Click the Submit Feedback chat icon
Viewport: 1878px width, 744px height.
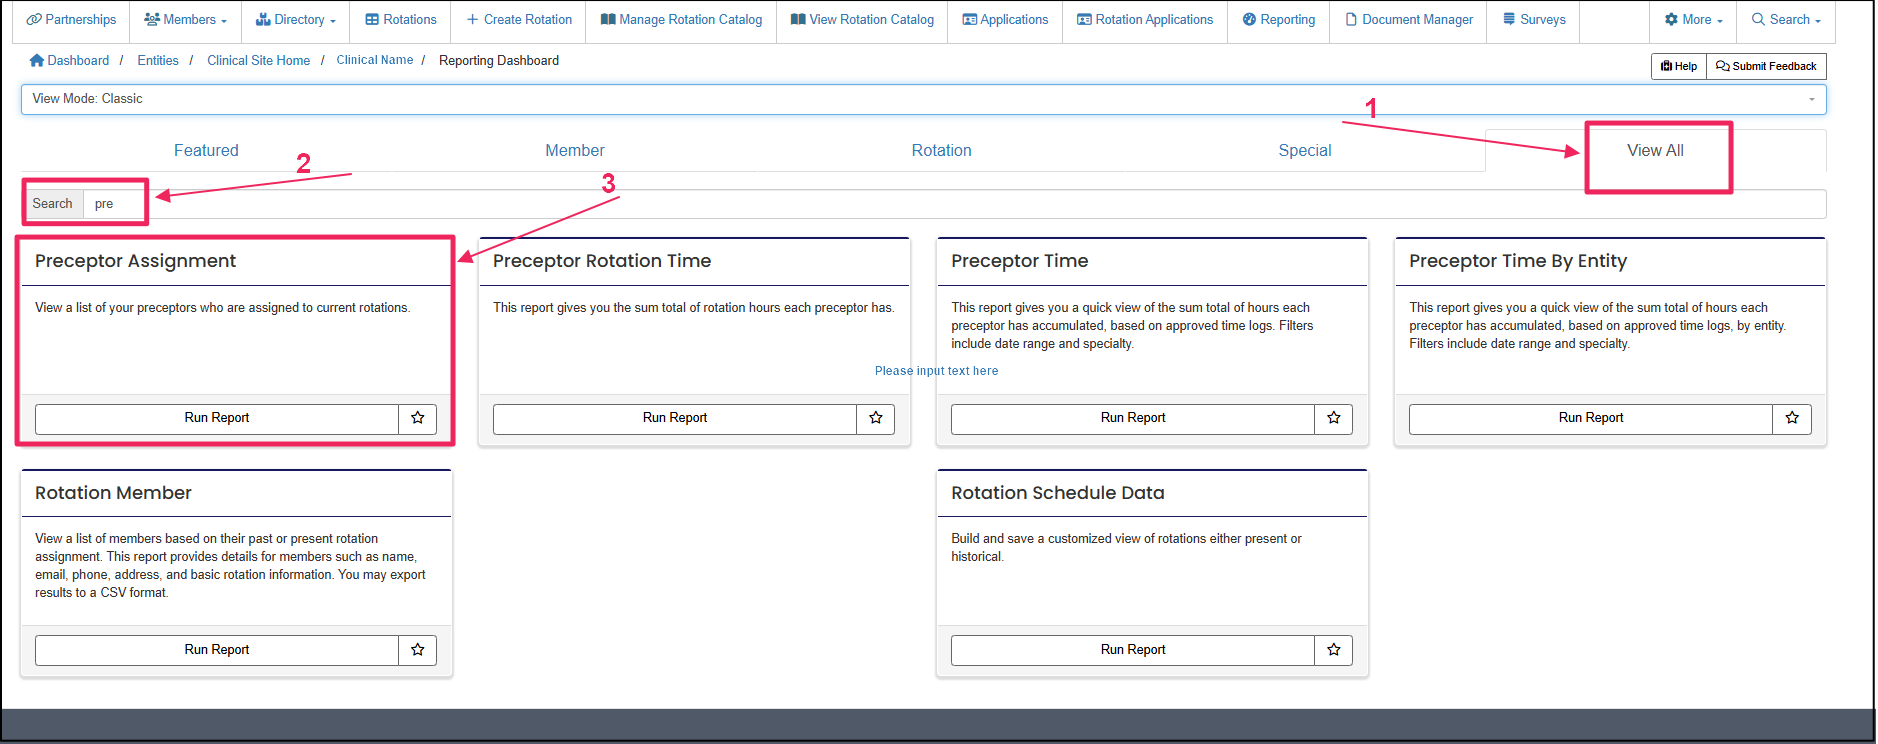[x=1723, y=66]
